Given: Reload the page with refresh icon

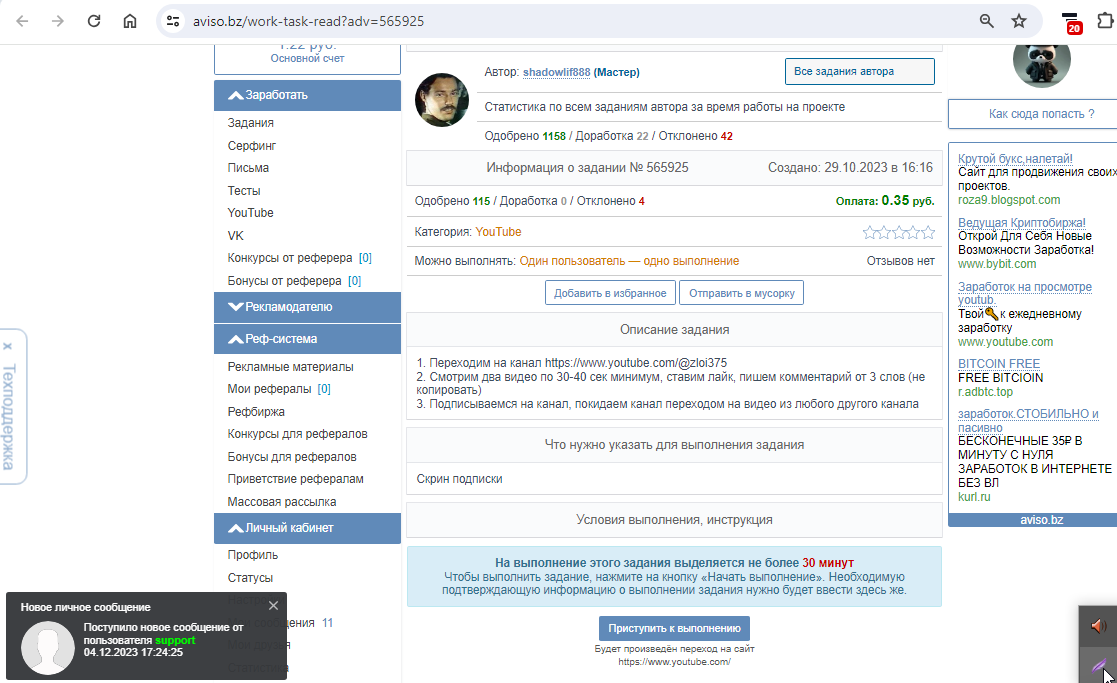Looking at the screenshot, I should (x=94, y=21).
